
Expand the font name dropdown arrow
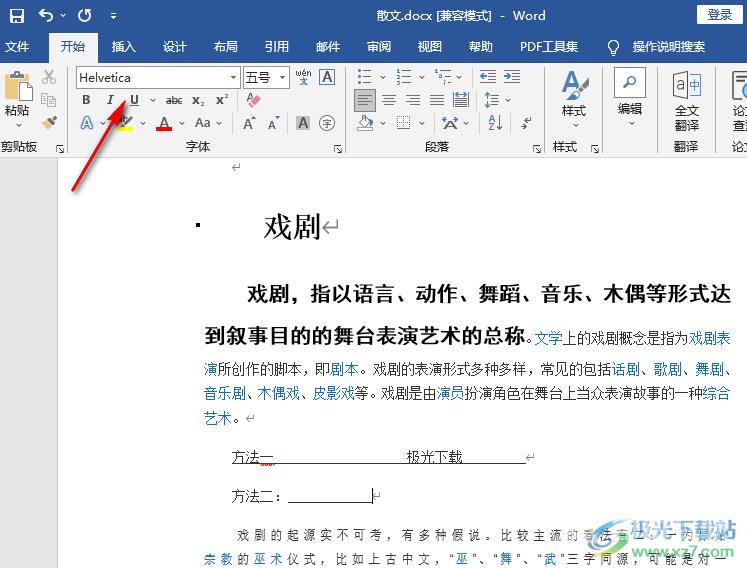[x=233, y=77]
